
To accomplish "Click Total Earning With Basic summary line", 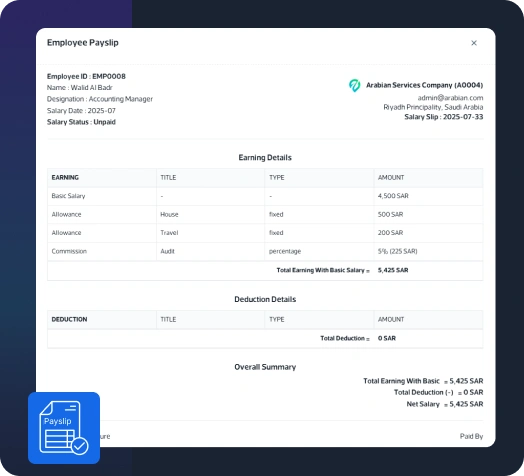I will pyautogui.click(x=423, y=381).
